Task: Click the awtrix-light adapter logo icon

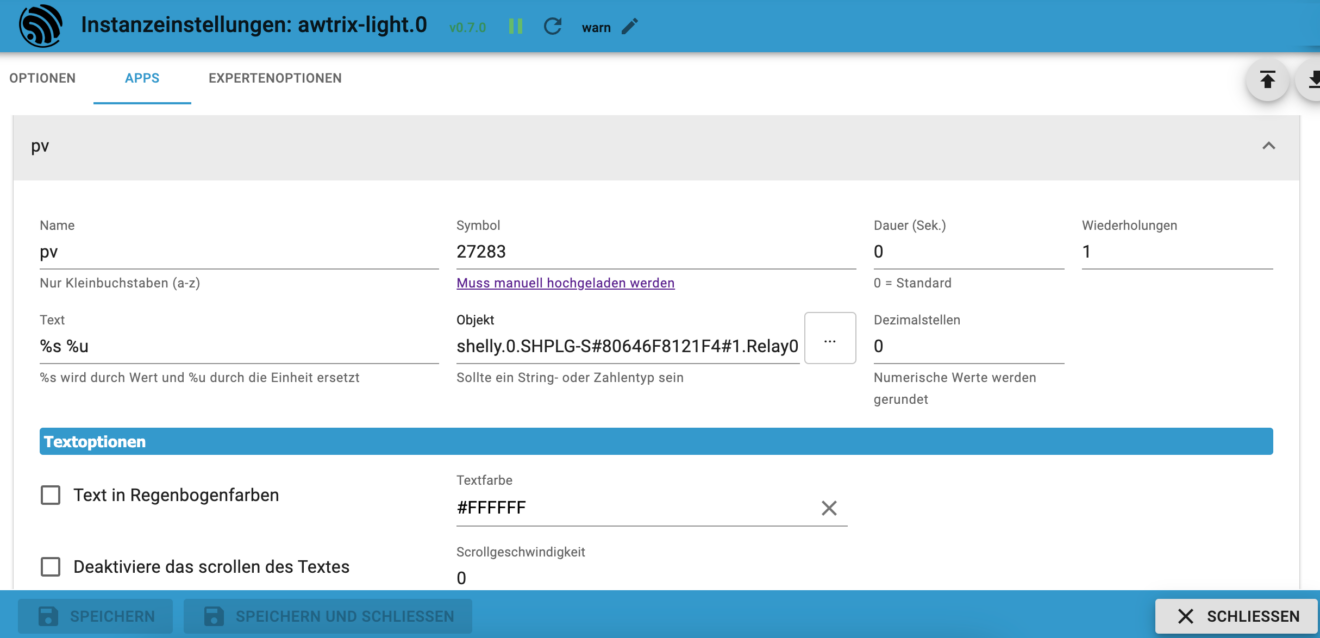Action: click(x=40, y=26)
